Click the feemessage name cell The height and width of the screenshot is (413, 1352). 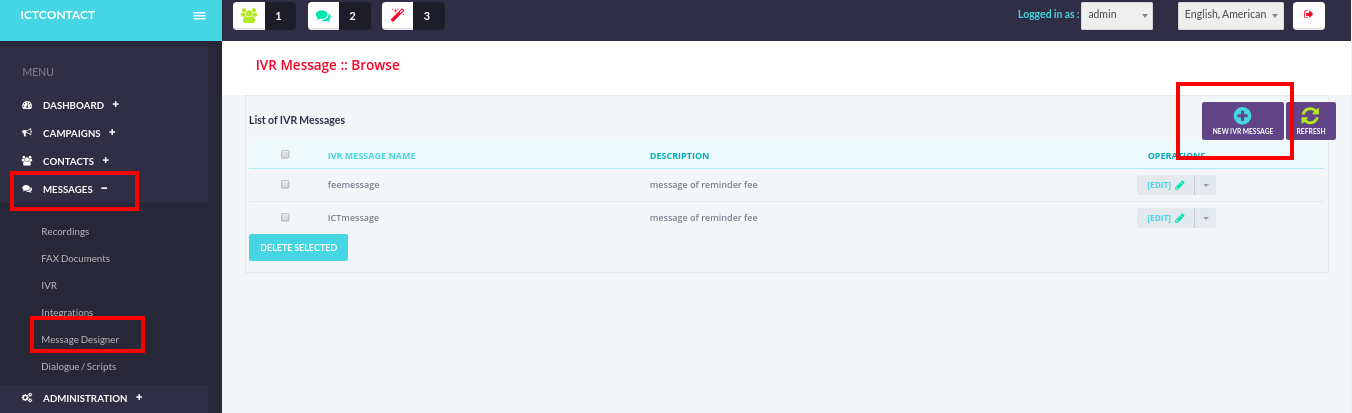click(354, 185)
